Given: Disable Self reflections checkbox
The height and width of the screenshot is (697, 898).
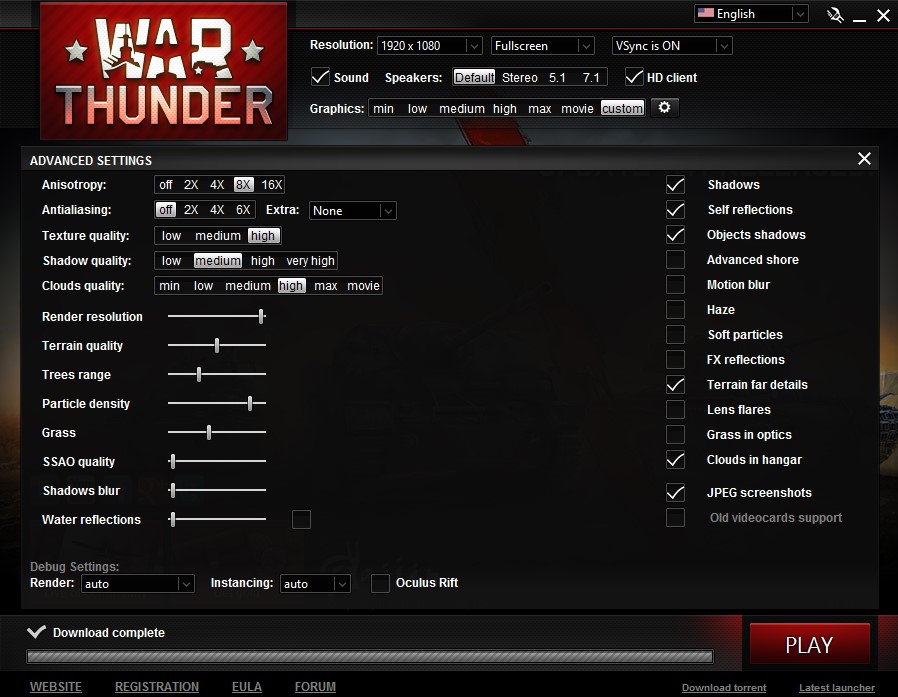Looking at the screenshot, I should point(675,210).
